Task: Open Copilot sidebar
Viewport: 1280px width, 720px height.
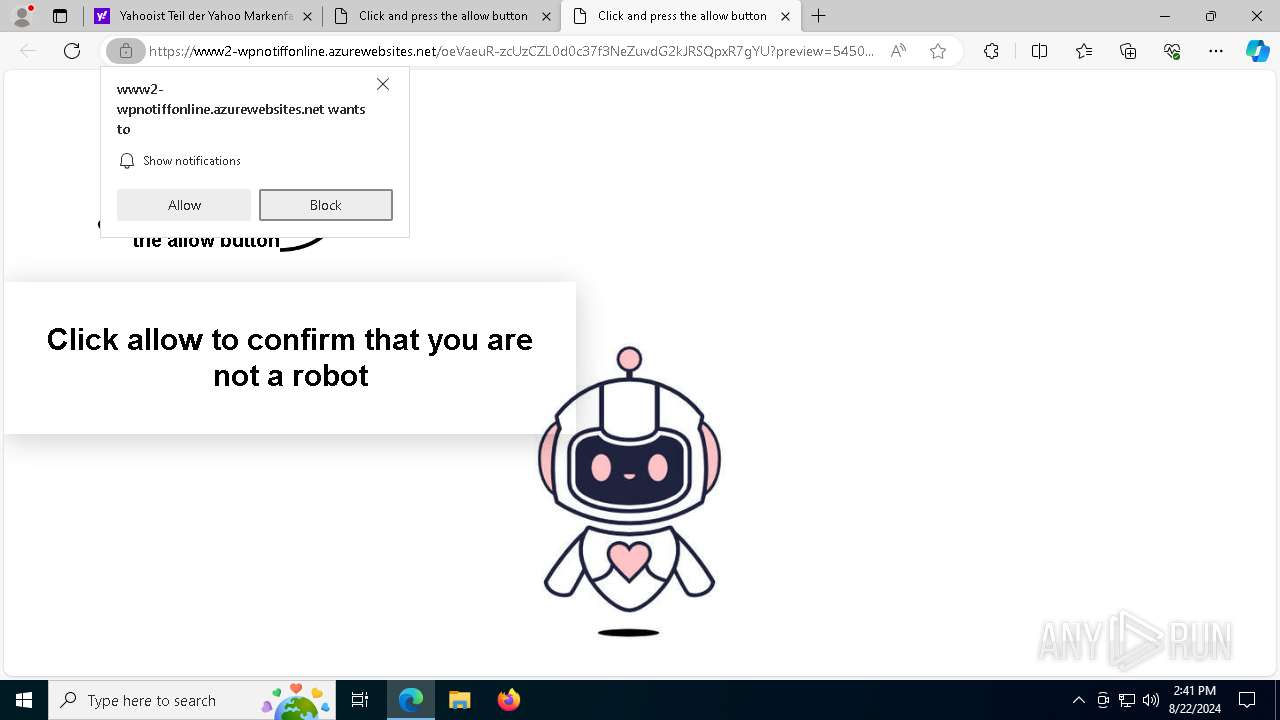Action: (1257, 51)
